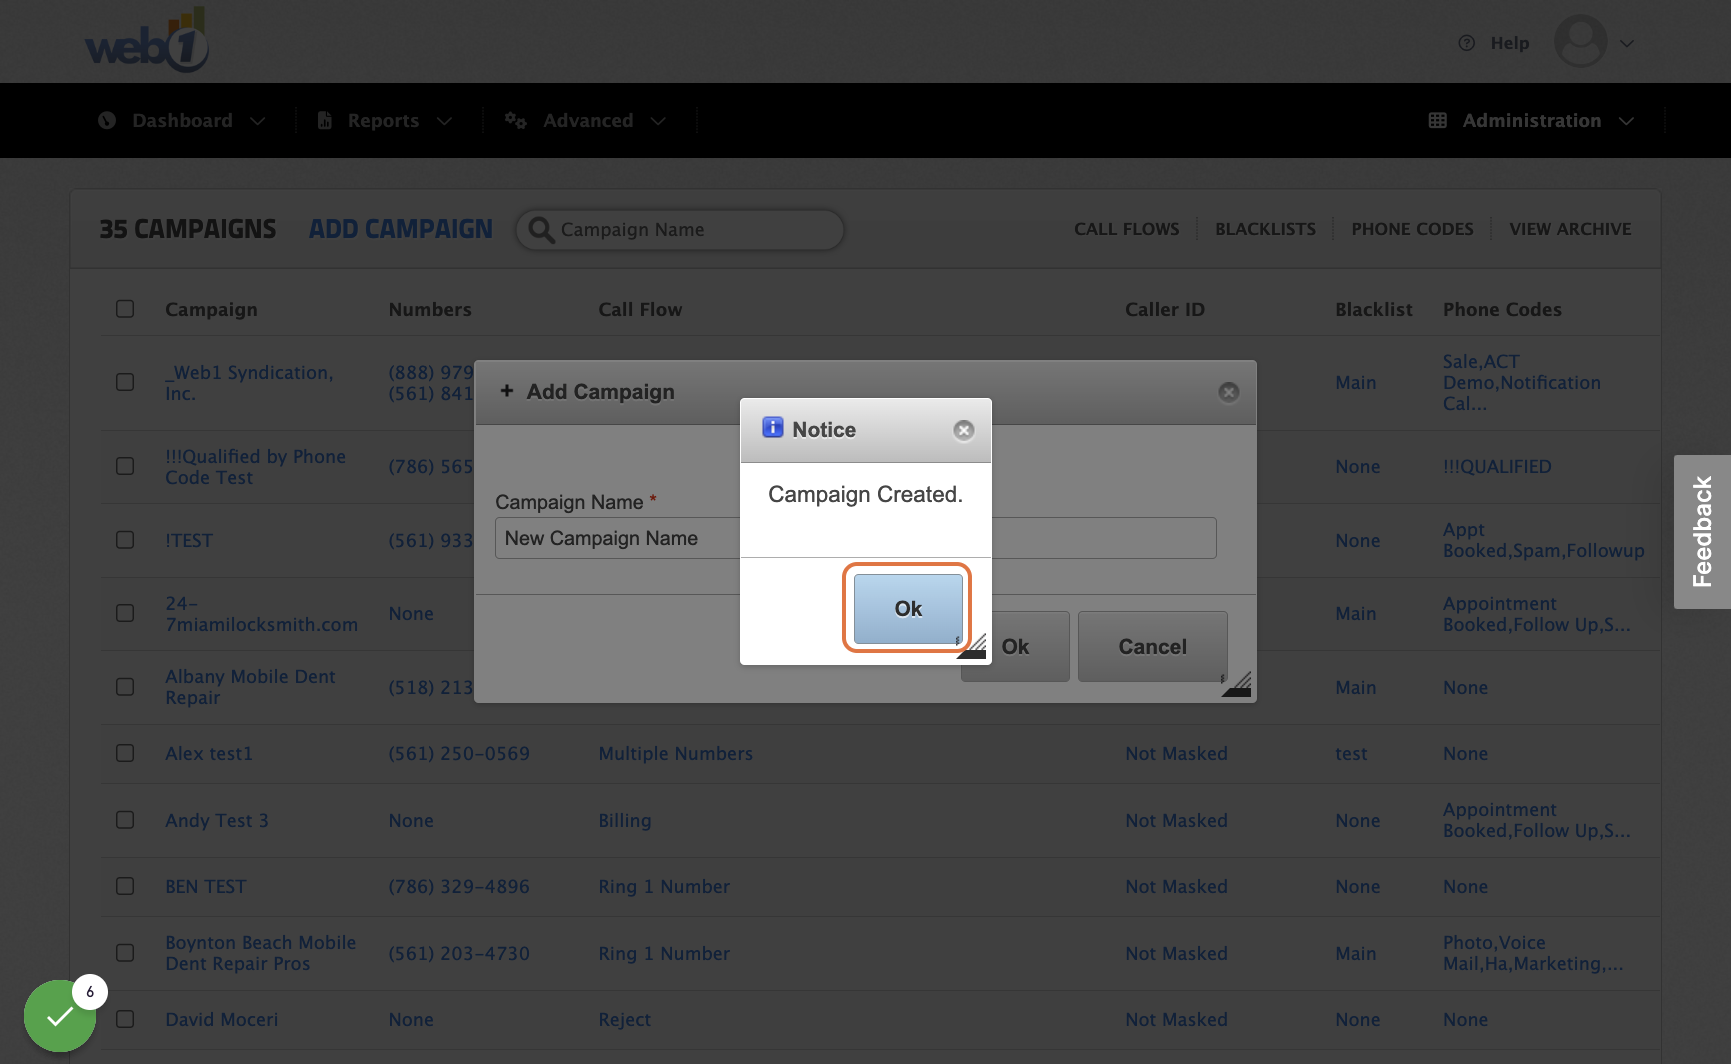The image size is (1731, 1064).
Task: Check the BEN TEST checkbox
Action: point(125,886)
